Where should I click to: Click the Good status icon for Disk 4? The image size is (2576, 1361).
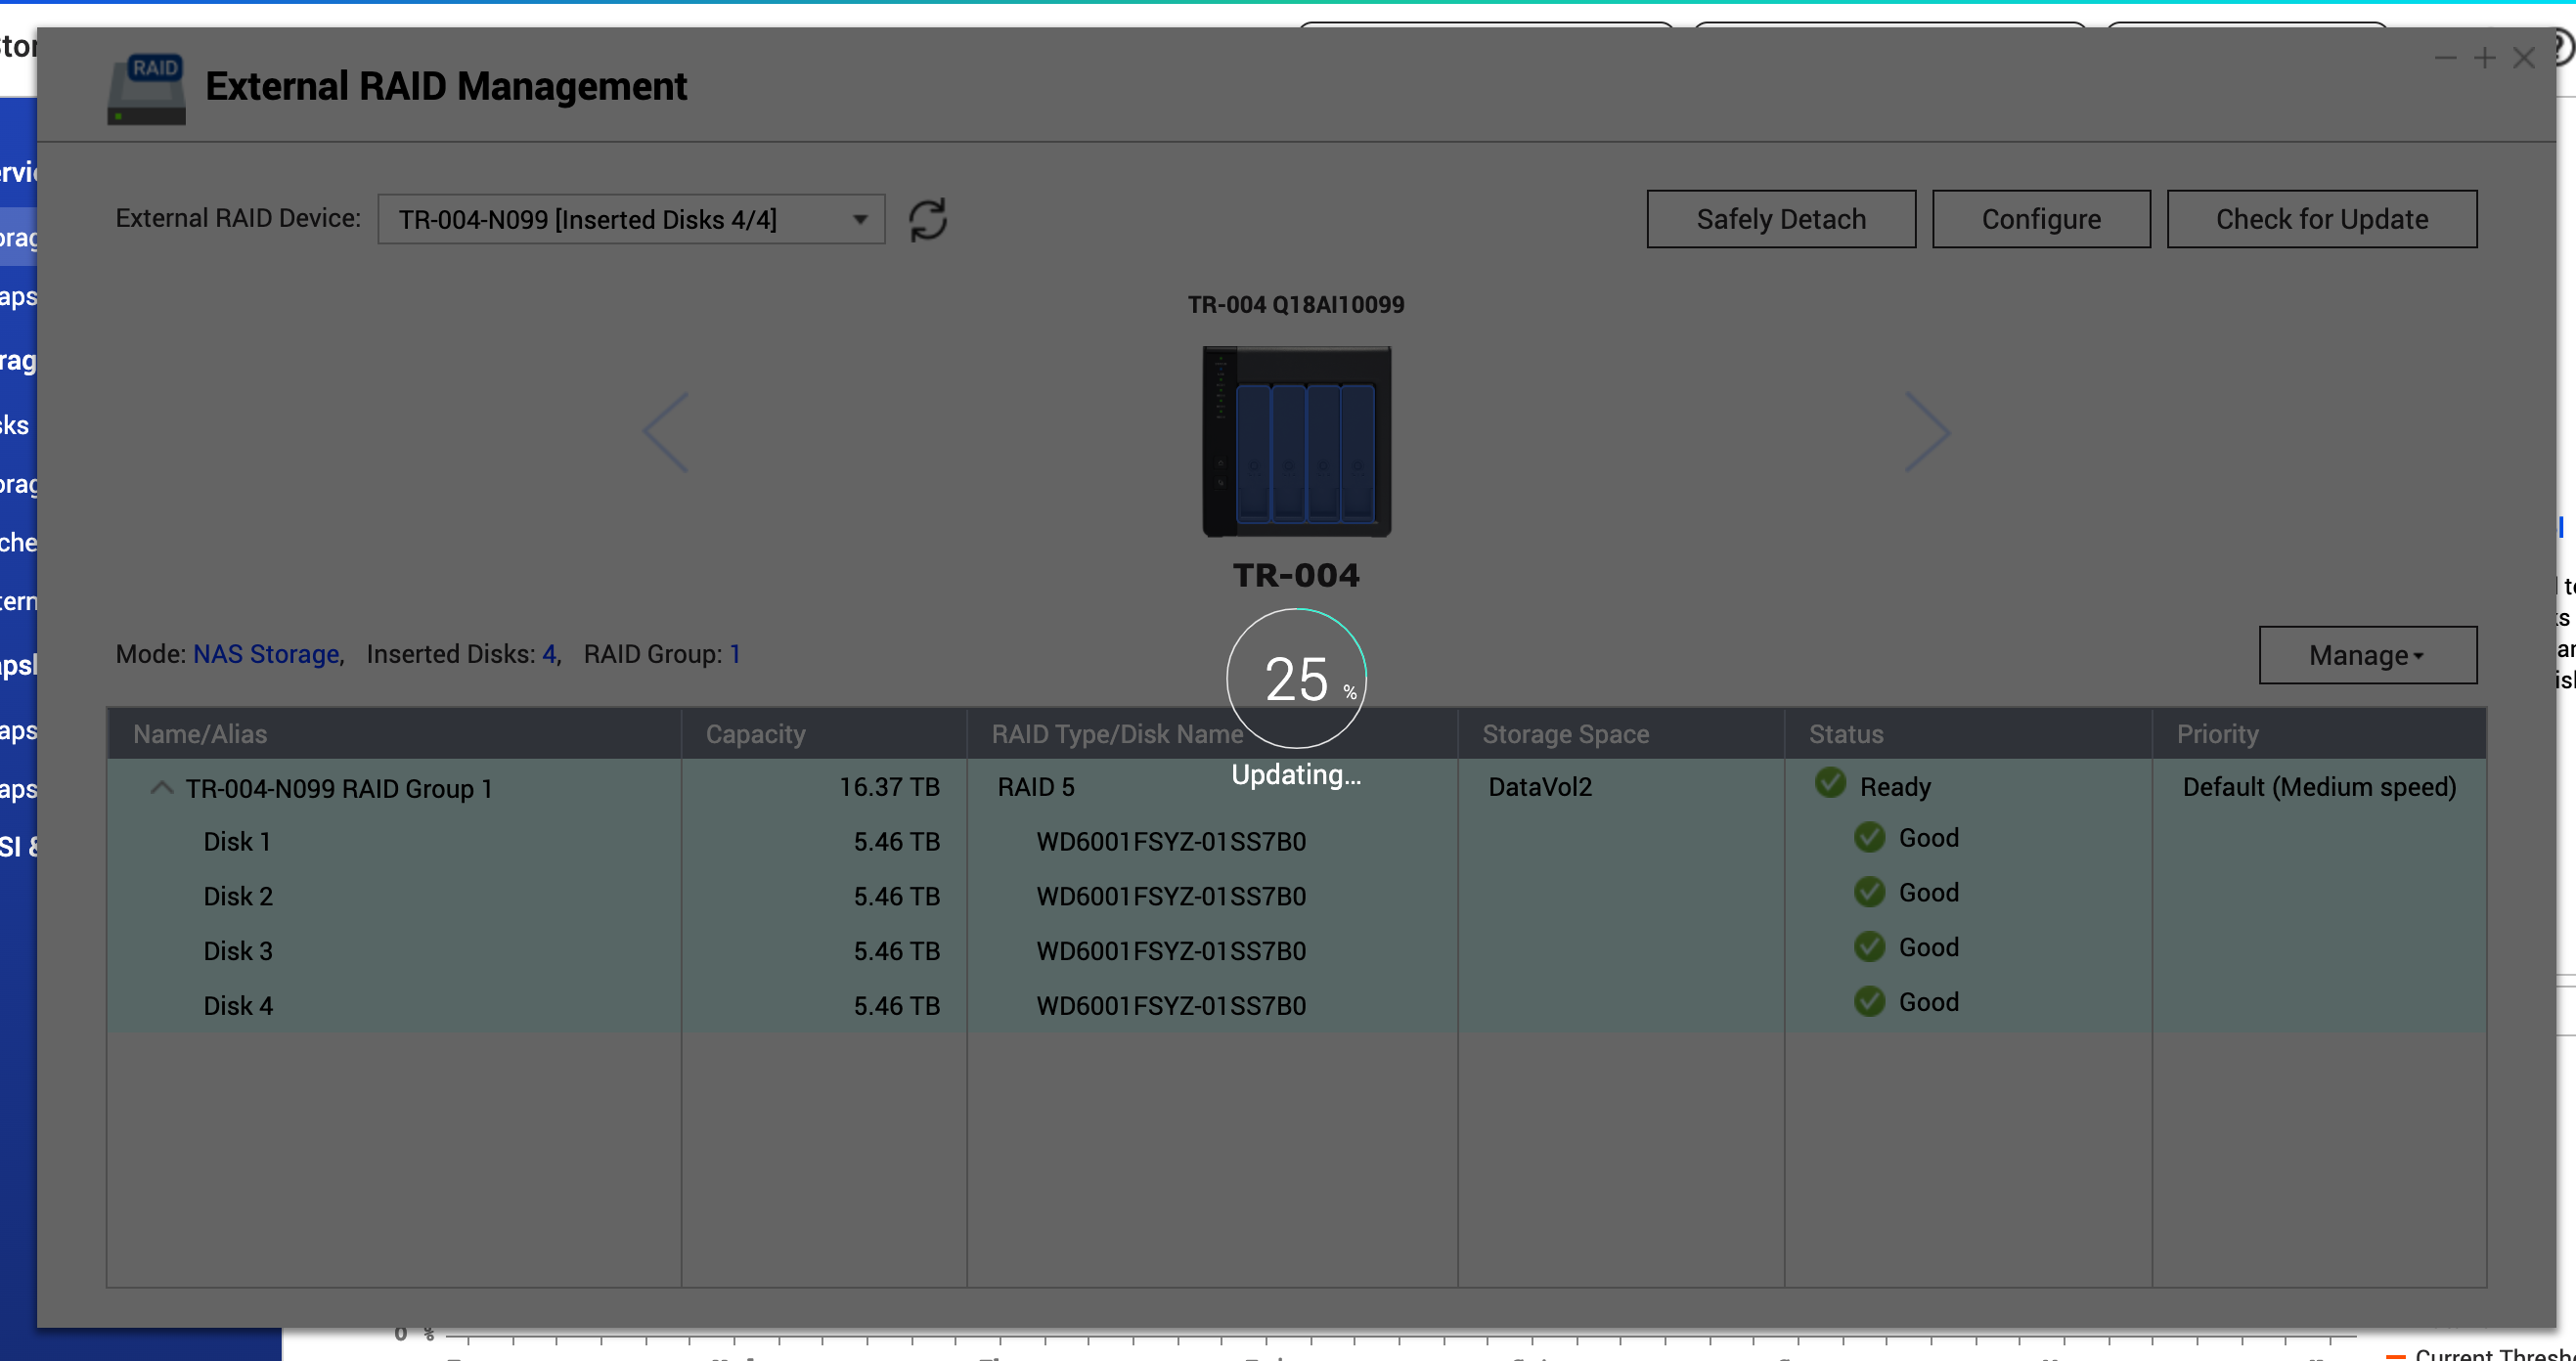pyautogui.click(x=1869, y=1001)
